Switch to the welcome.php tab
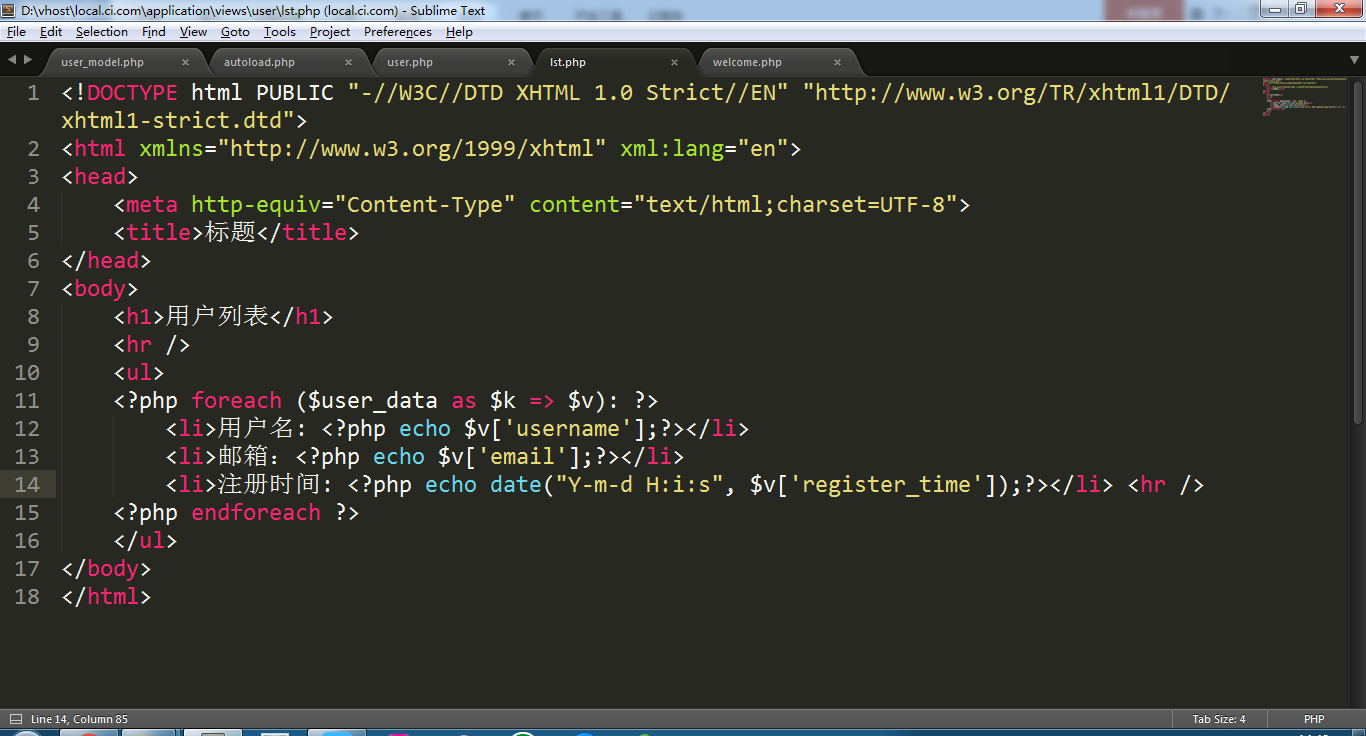Screen dimensions: 1366x736 (747, 62)
